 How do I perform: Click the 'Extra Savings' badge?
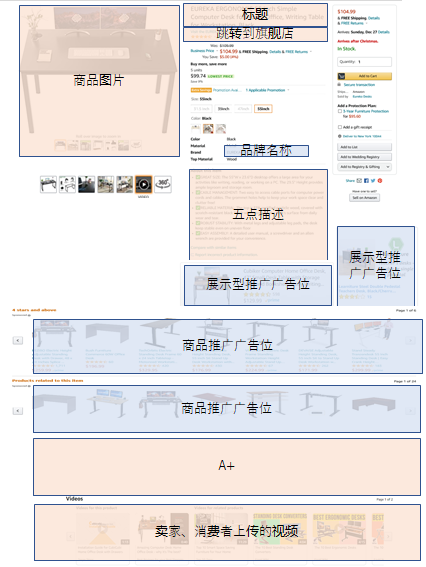[x=201, y=90]
